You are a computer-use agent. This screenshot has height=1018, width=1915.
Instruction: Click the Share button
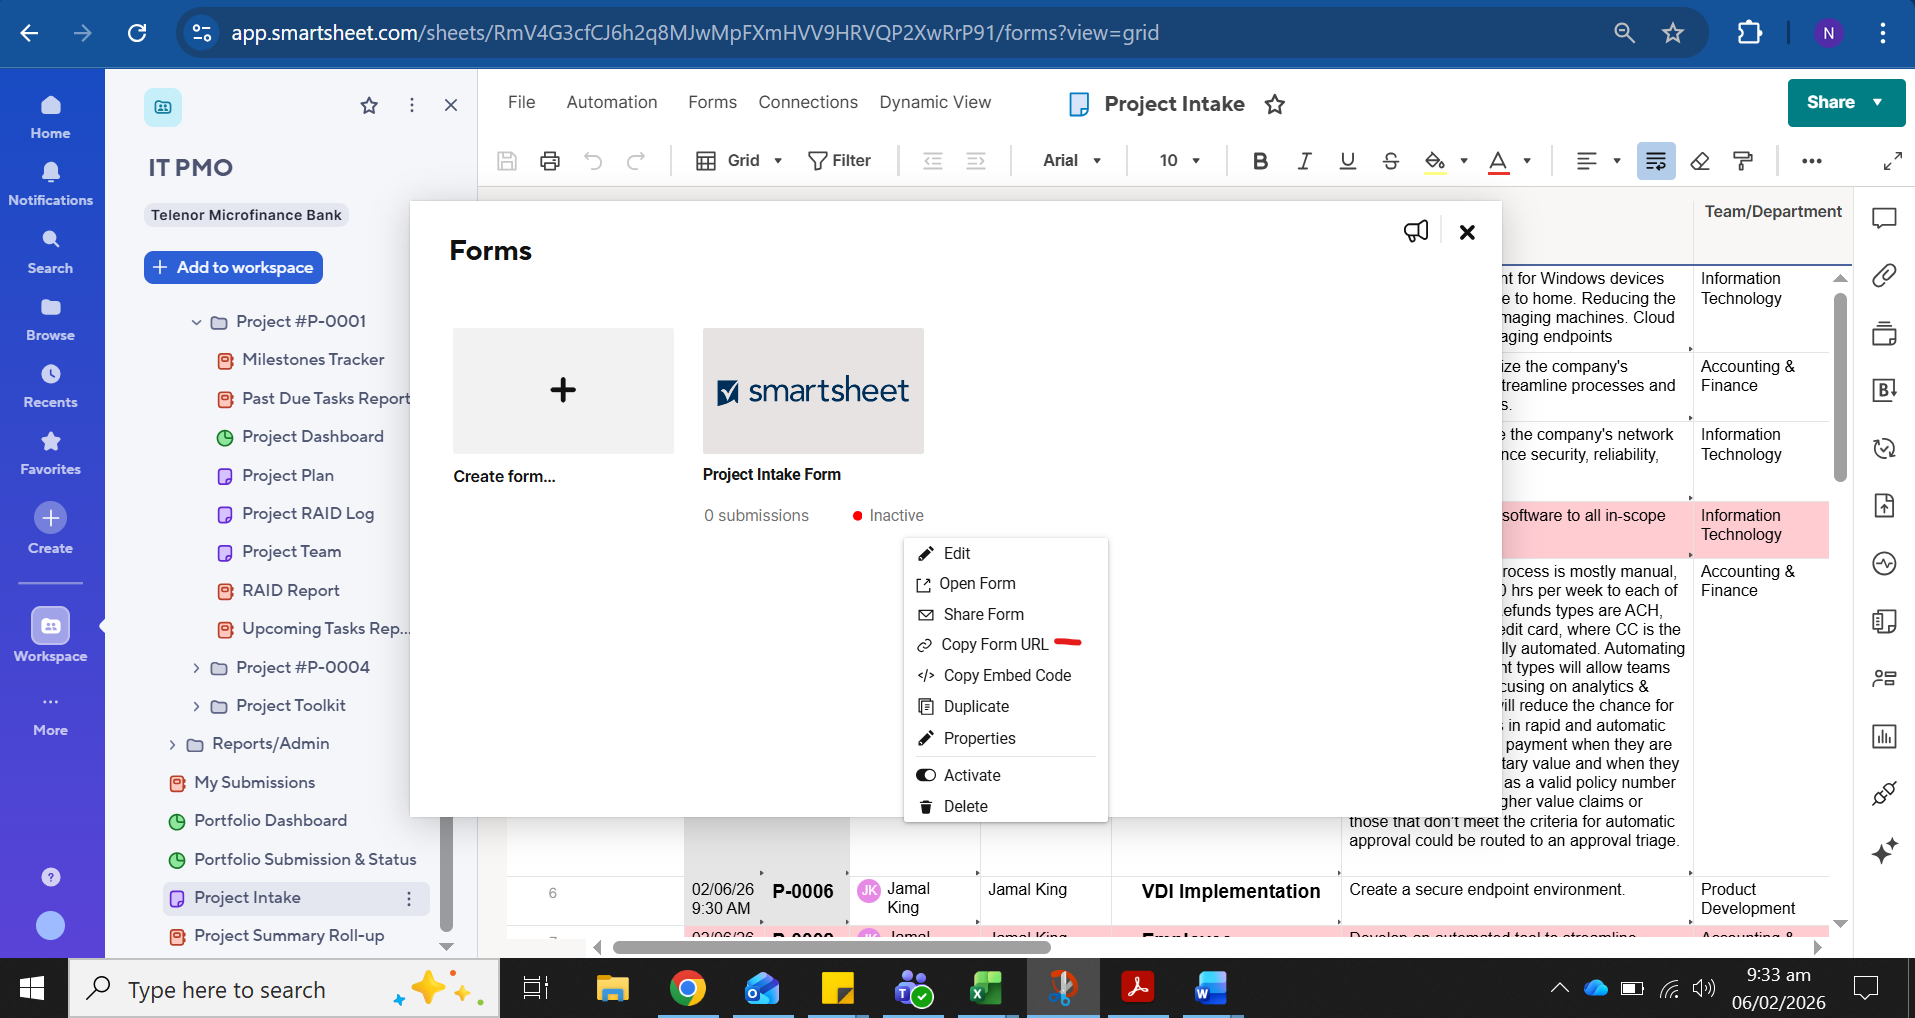(1846, 102)
